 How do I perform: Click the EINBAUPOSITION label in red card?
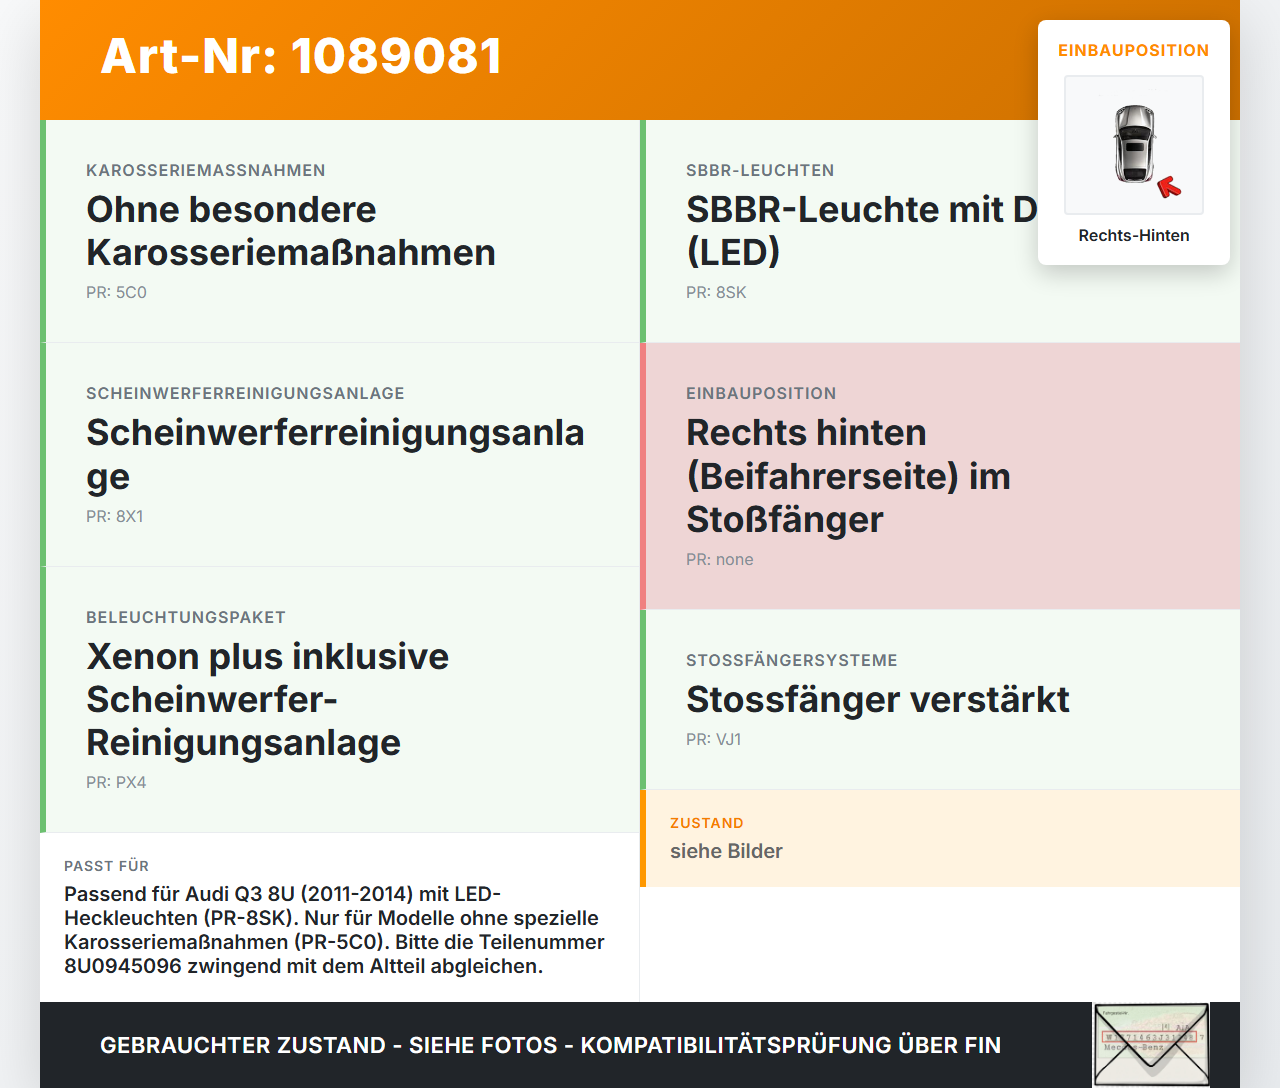(761, 393)
